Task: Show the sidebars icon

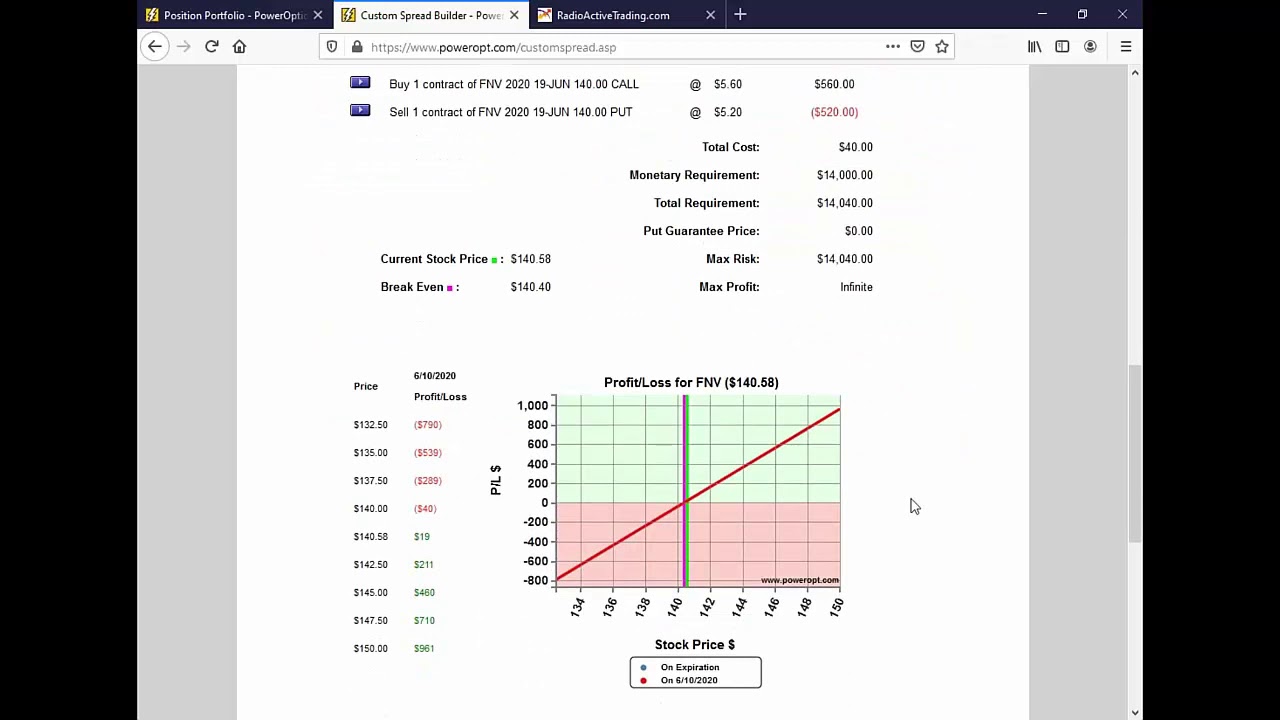Action: point(1062,47)
